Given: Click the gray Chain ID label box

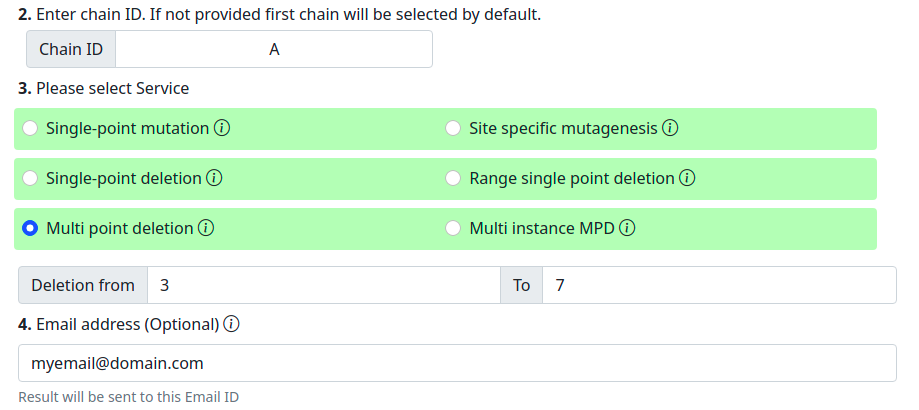Looking at the screenshot, I should click(x=71, y=49).
